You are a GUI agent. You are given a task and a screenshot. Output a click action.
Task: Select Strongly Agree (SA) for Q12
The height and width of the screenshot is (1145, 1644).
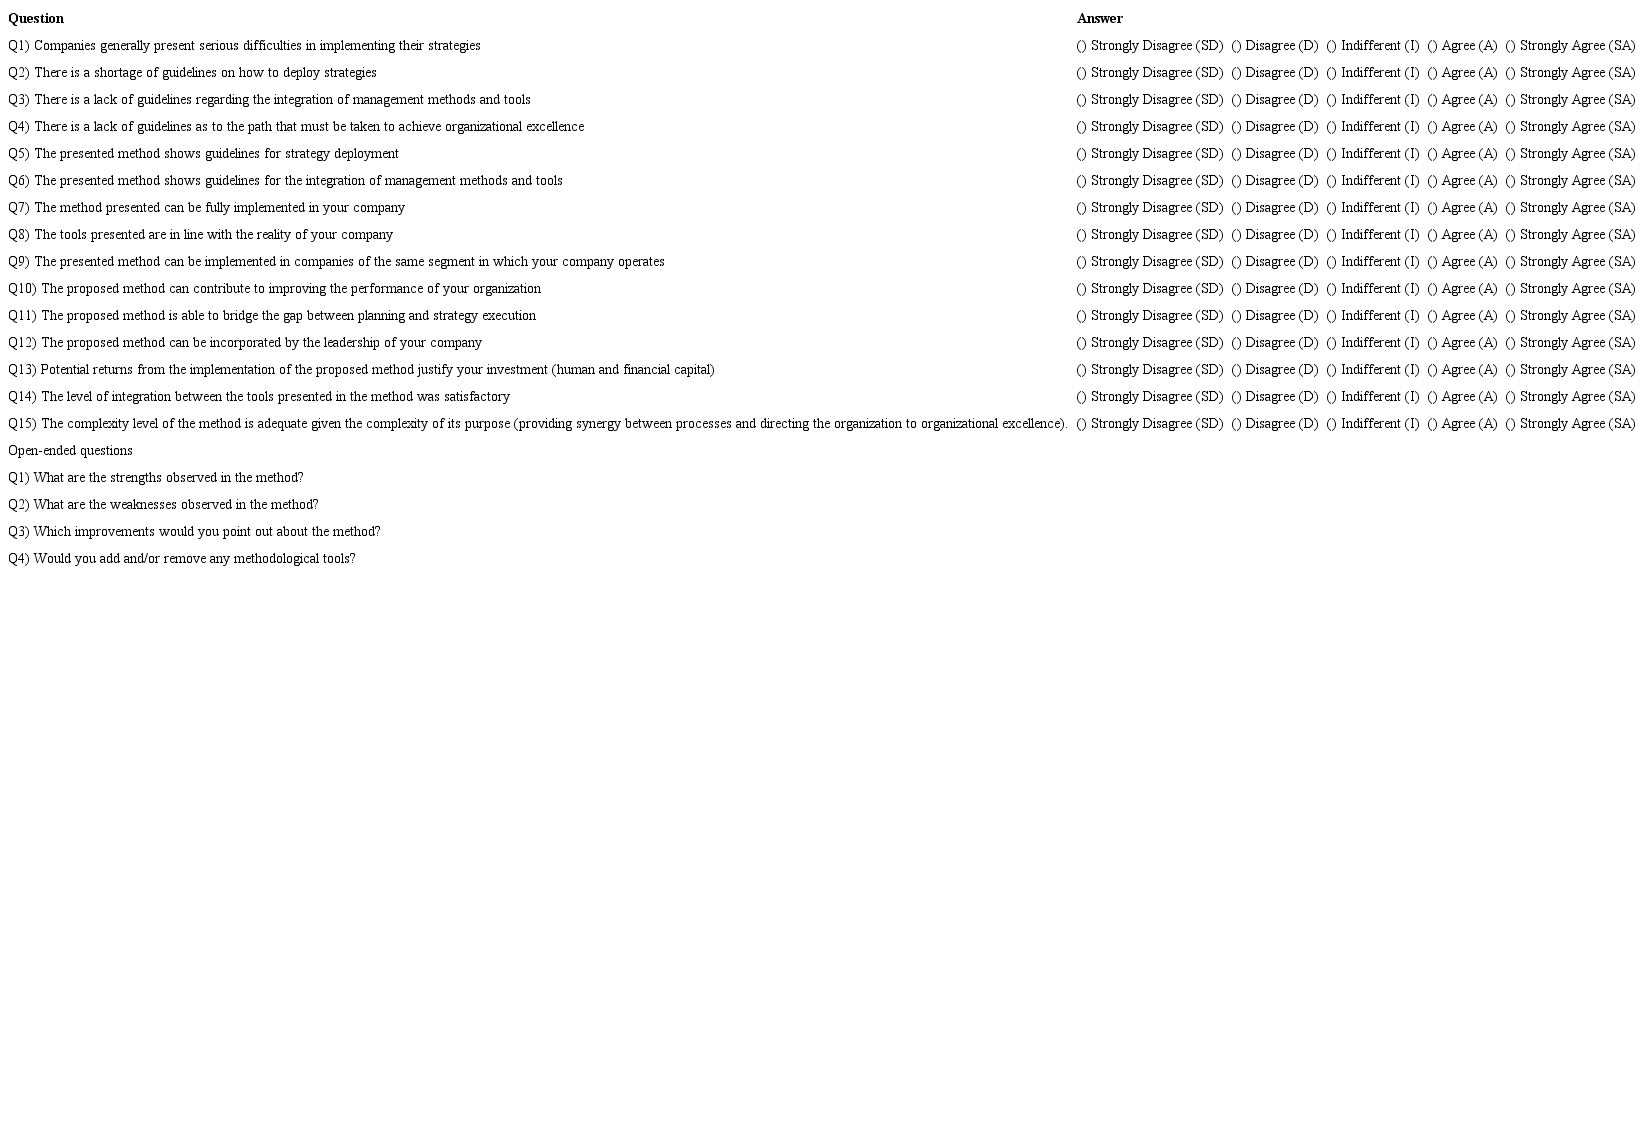pos(1570,343)
